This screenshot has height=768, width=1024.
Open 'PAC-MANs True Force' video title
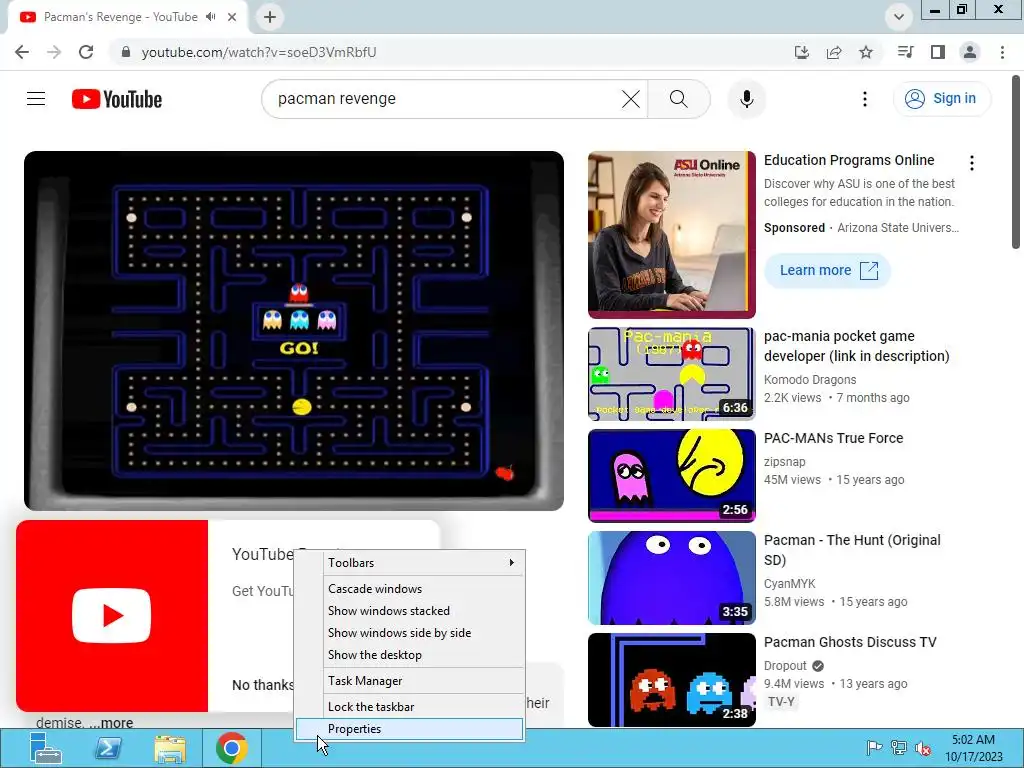point(833,438)
